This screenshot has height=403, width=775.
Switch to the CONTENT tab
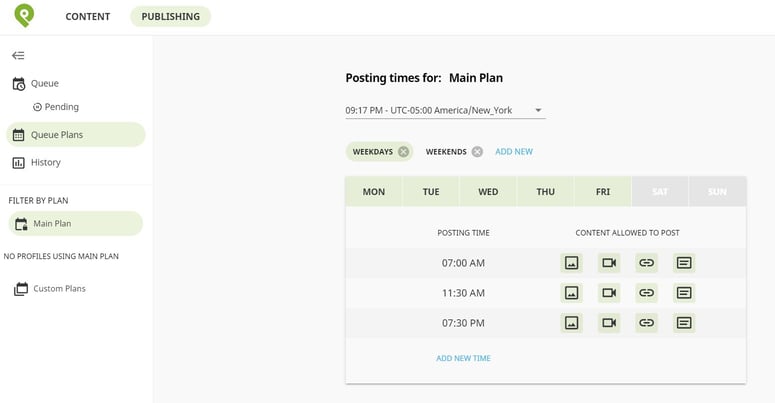click(88, 17)
